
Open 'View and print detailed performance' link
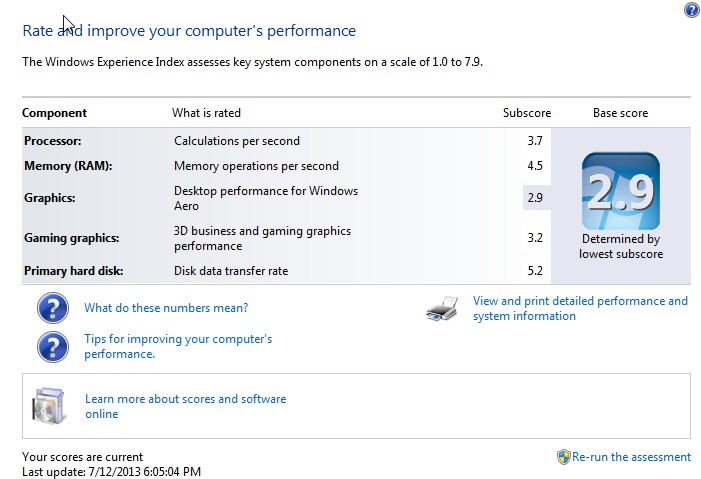coord(580,308)
